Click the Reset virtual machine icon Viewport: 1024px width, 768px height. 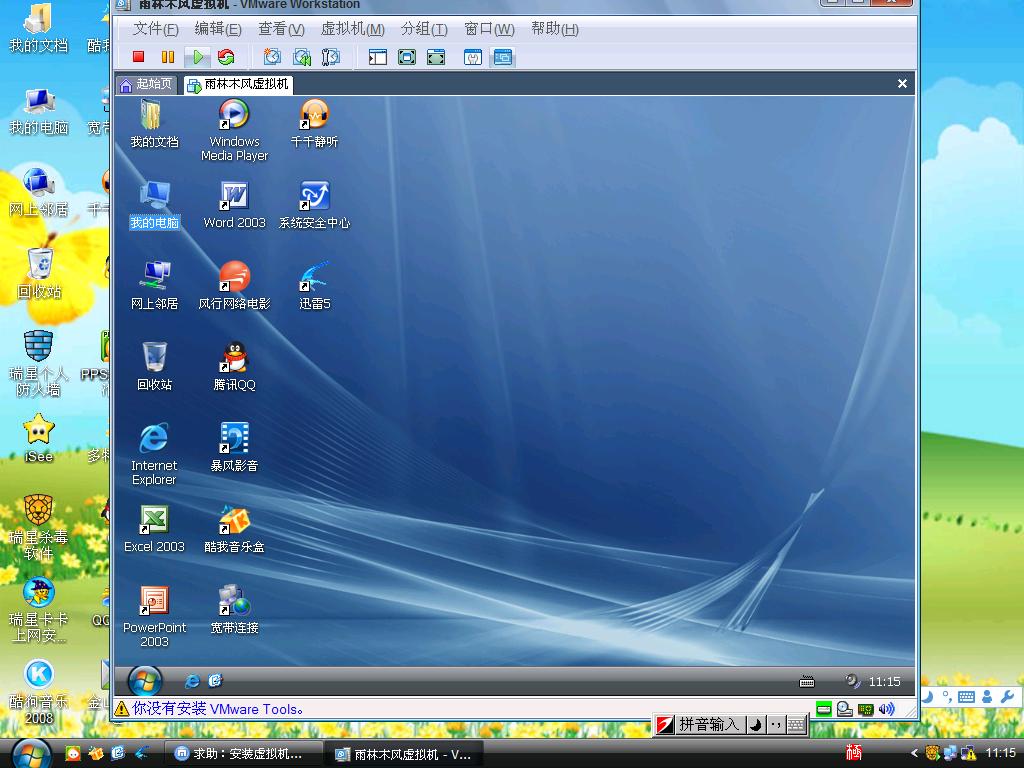226,57
